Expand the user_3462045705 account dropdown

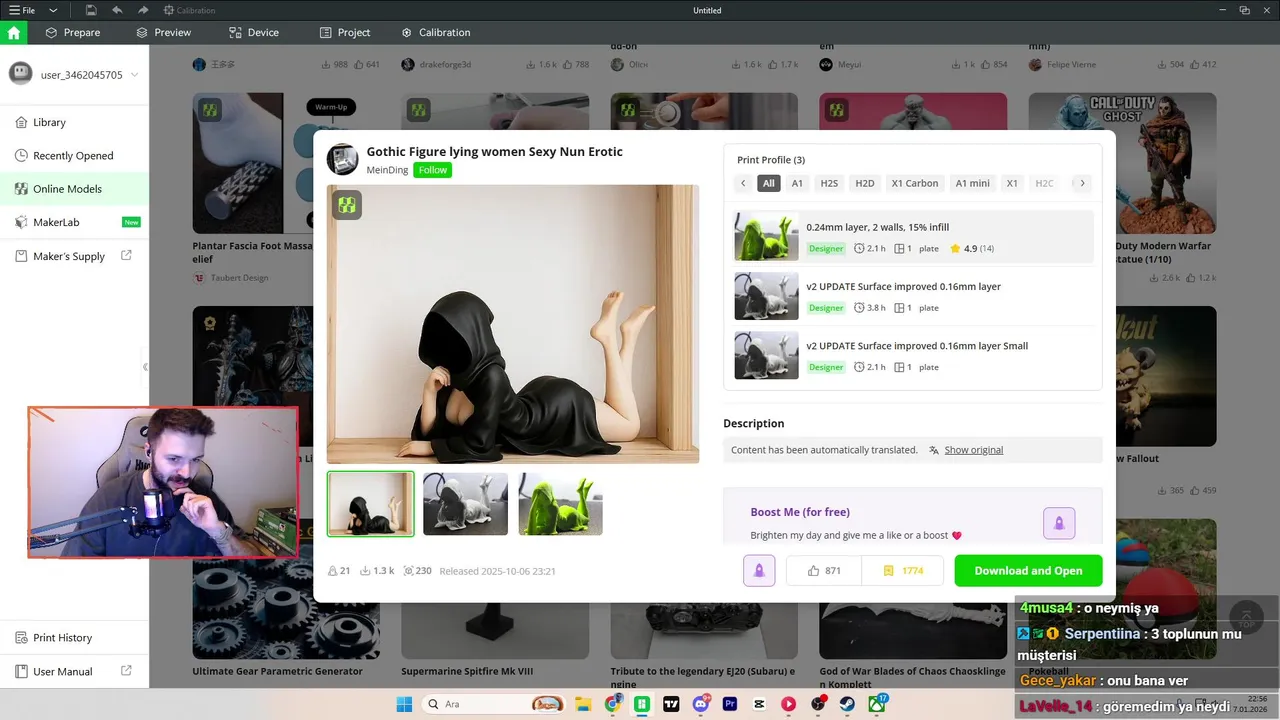(134, 75)
